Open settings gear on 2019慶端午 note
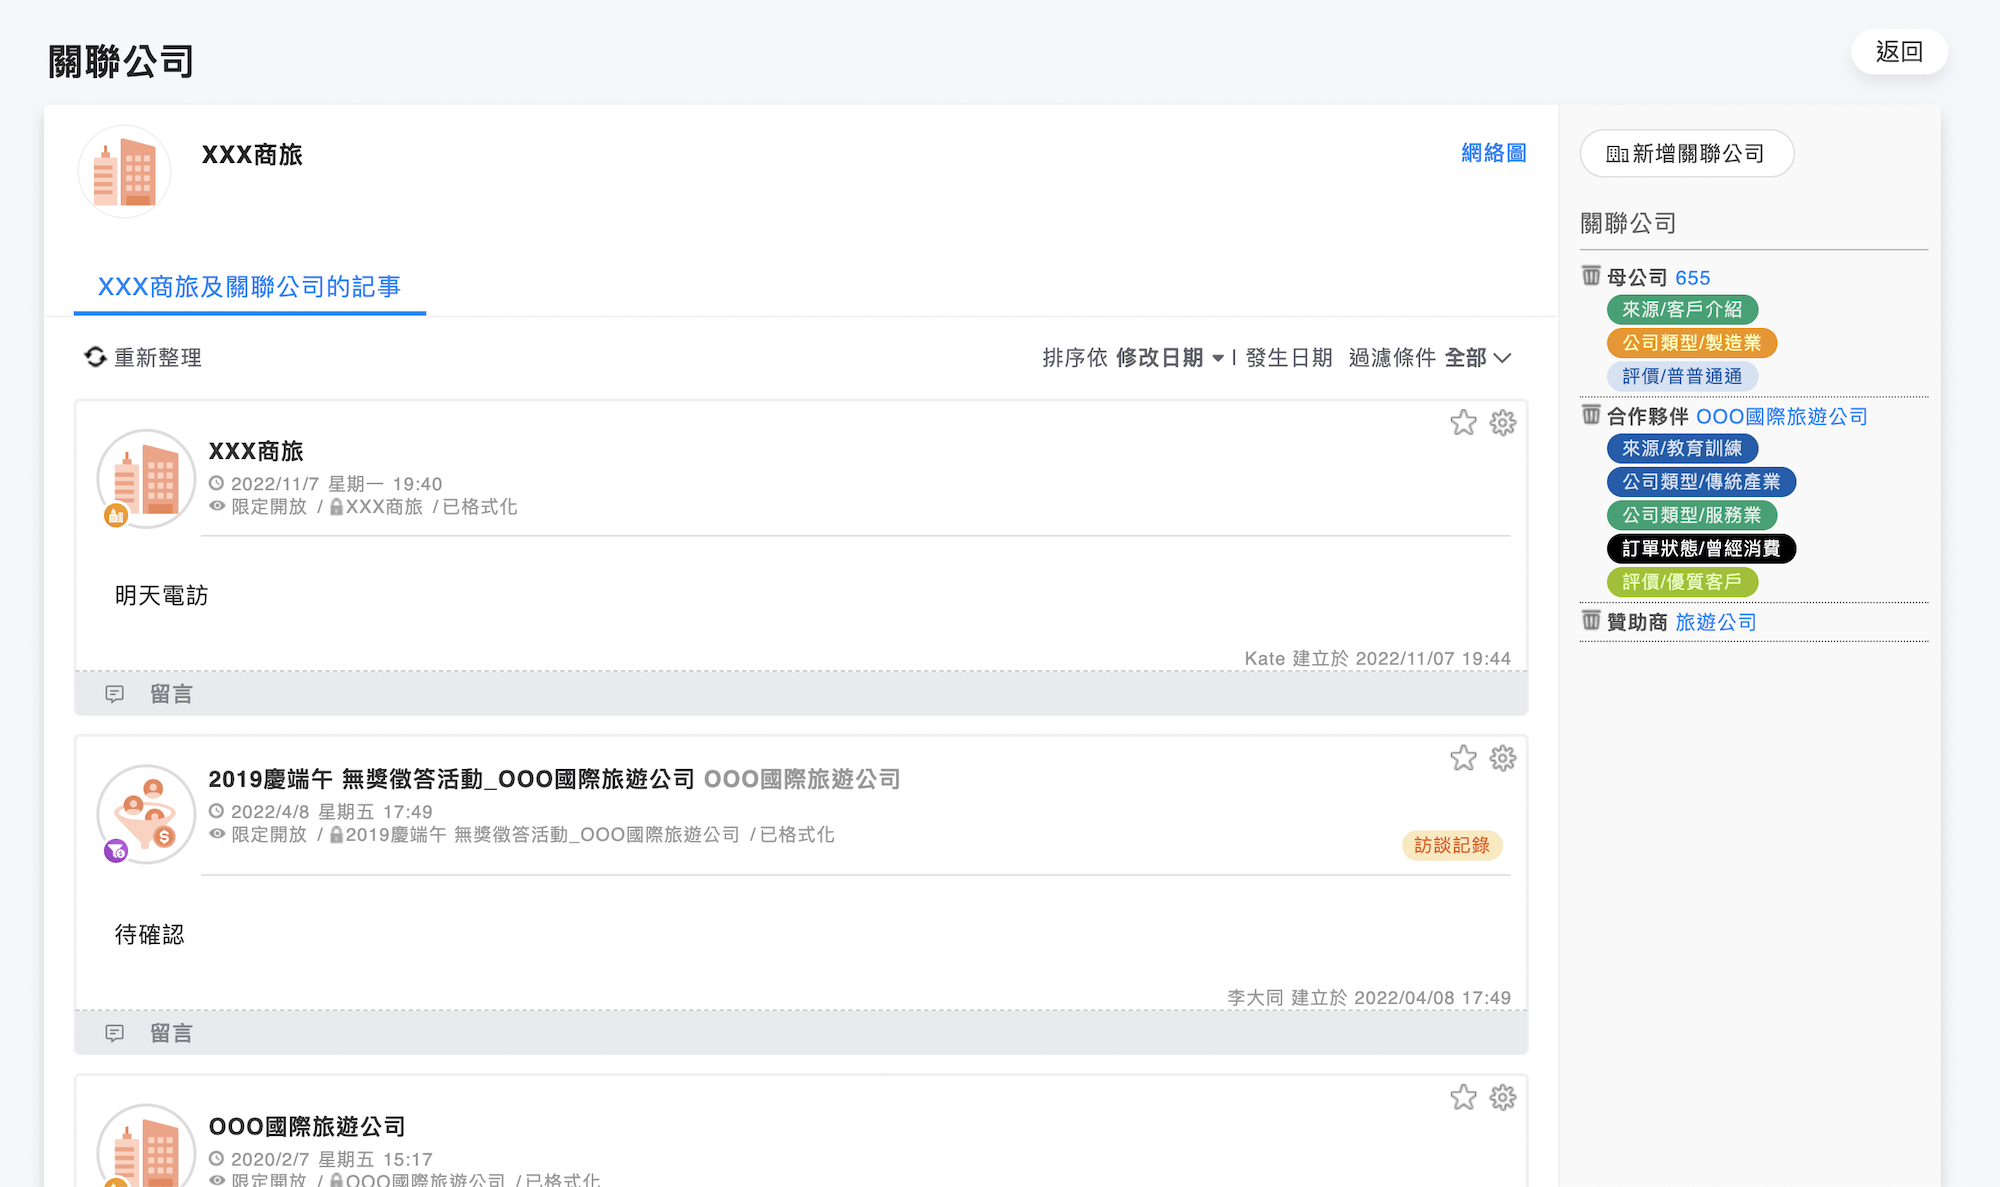Viewport: 2000px width, 1187px height. pyautogui.click(x=1503, y=758)
